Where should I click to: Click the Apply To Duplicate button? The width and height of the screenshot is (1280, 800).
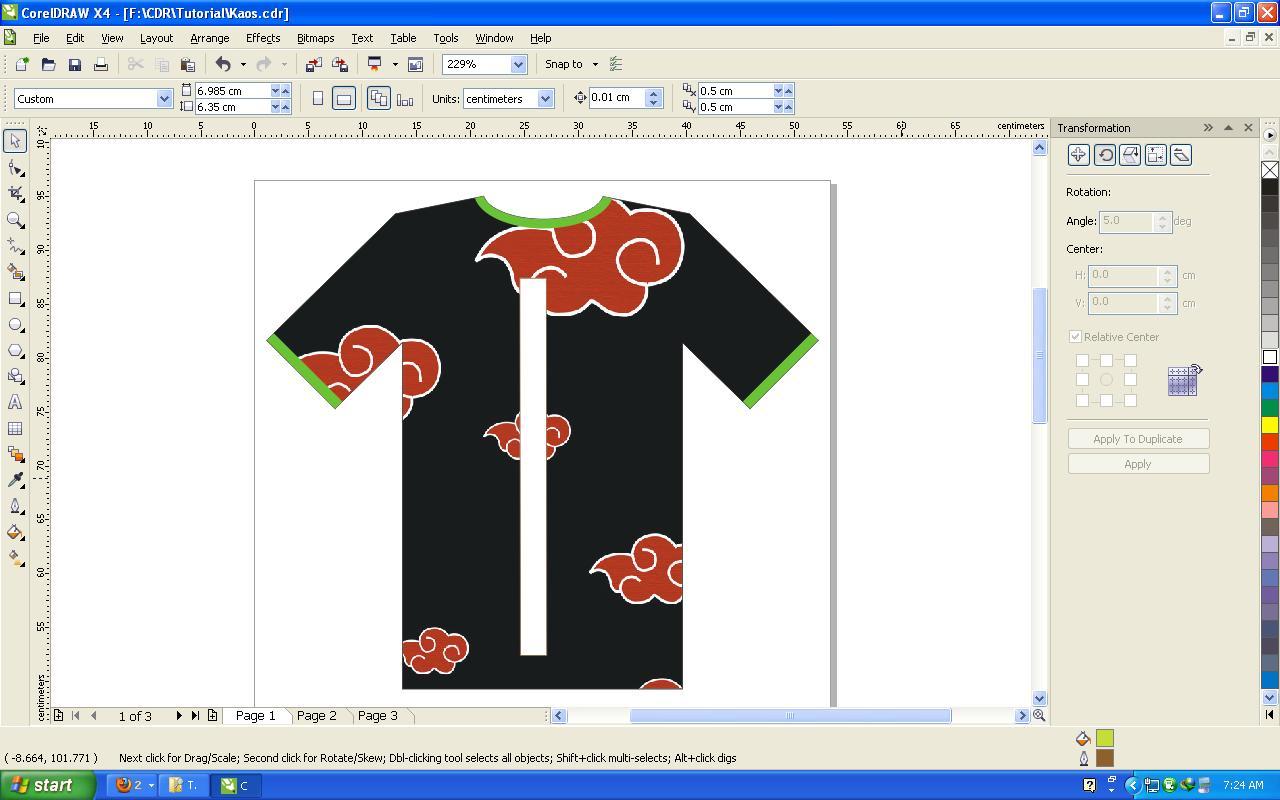tap(1138, 439)
